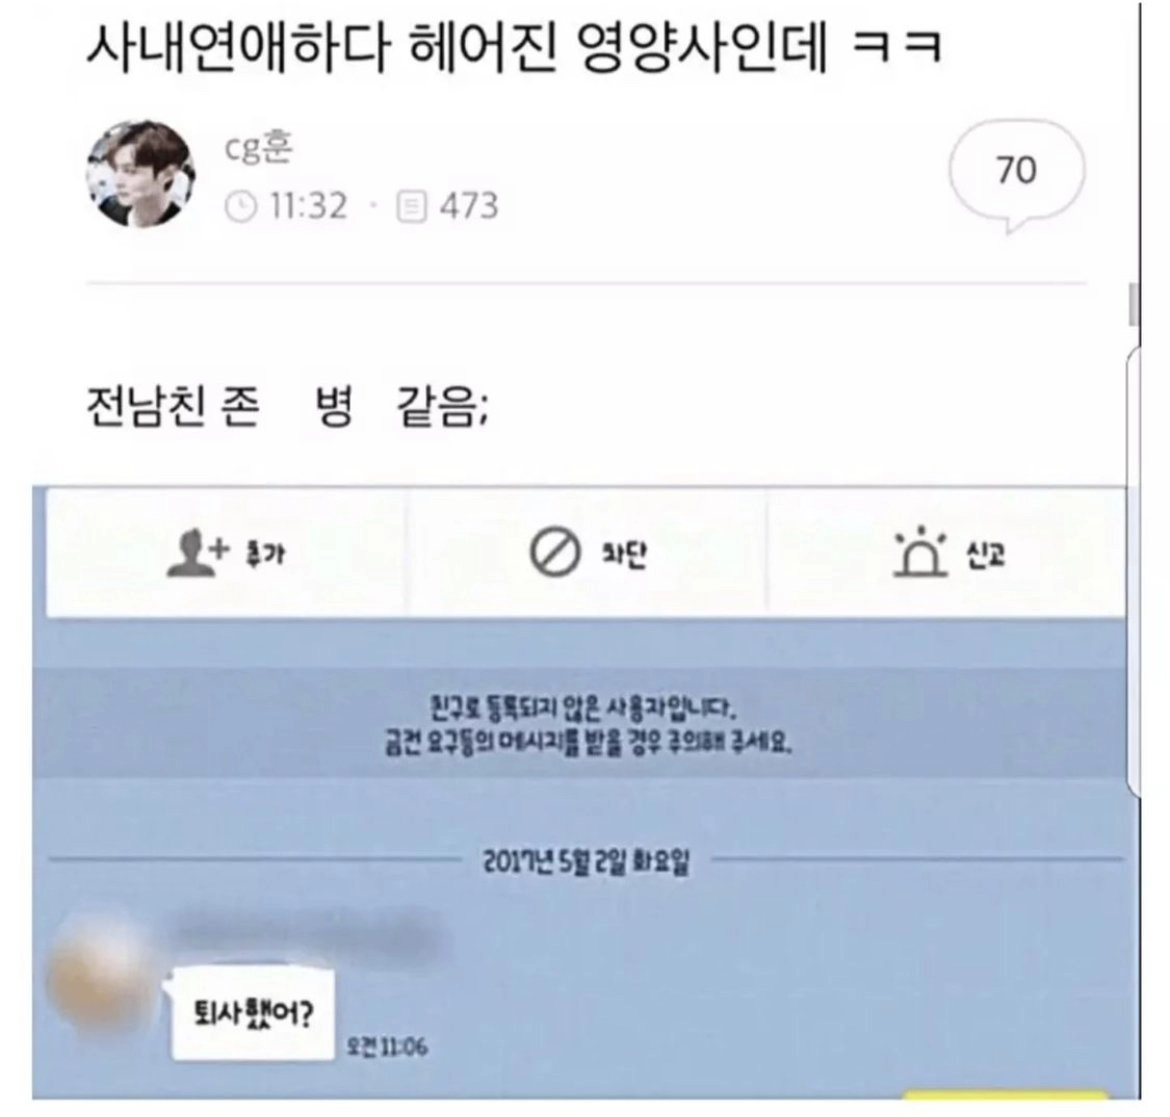The width and height of the screenshot is (1170, 1117).
Task: Click the blurred chat sender avatar
Action: (102, 976)
